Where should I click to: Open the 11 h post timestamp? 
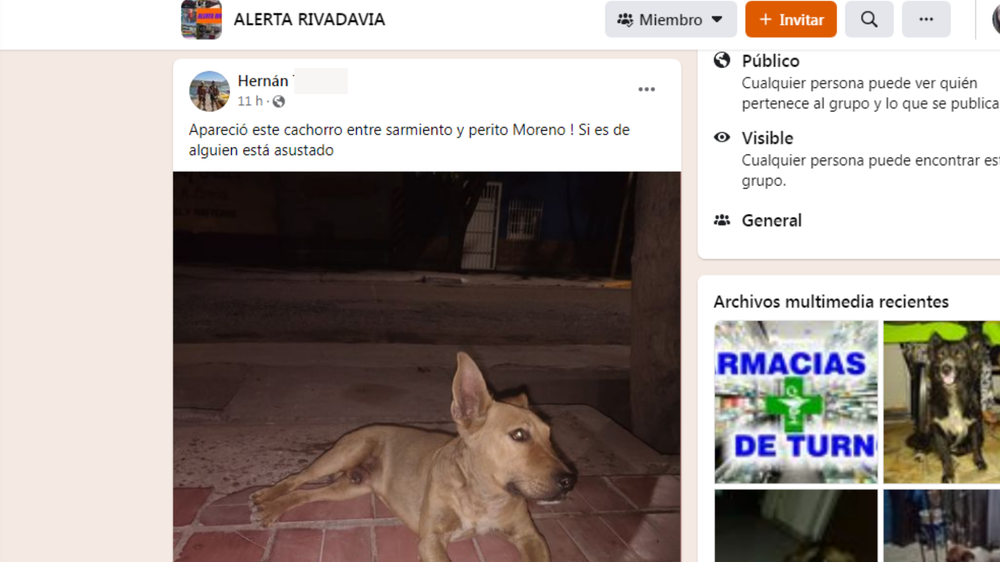tap(250, 101)
